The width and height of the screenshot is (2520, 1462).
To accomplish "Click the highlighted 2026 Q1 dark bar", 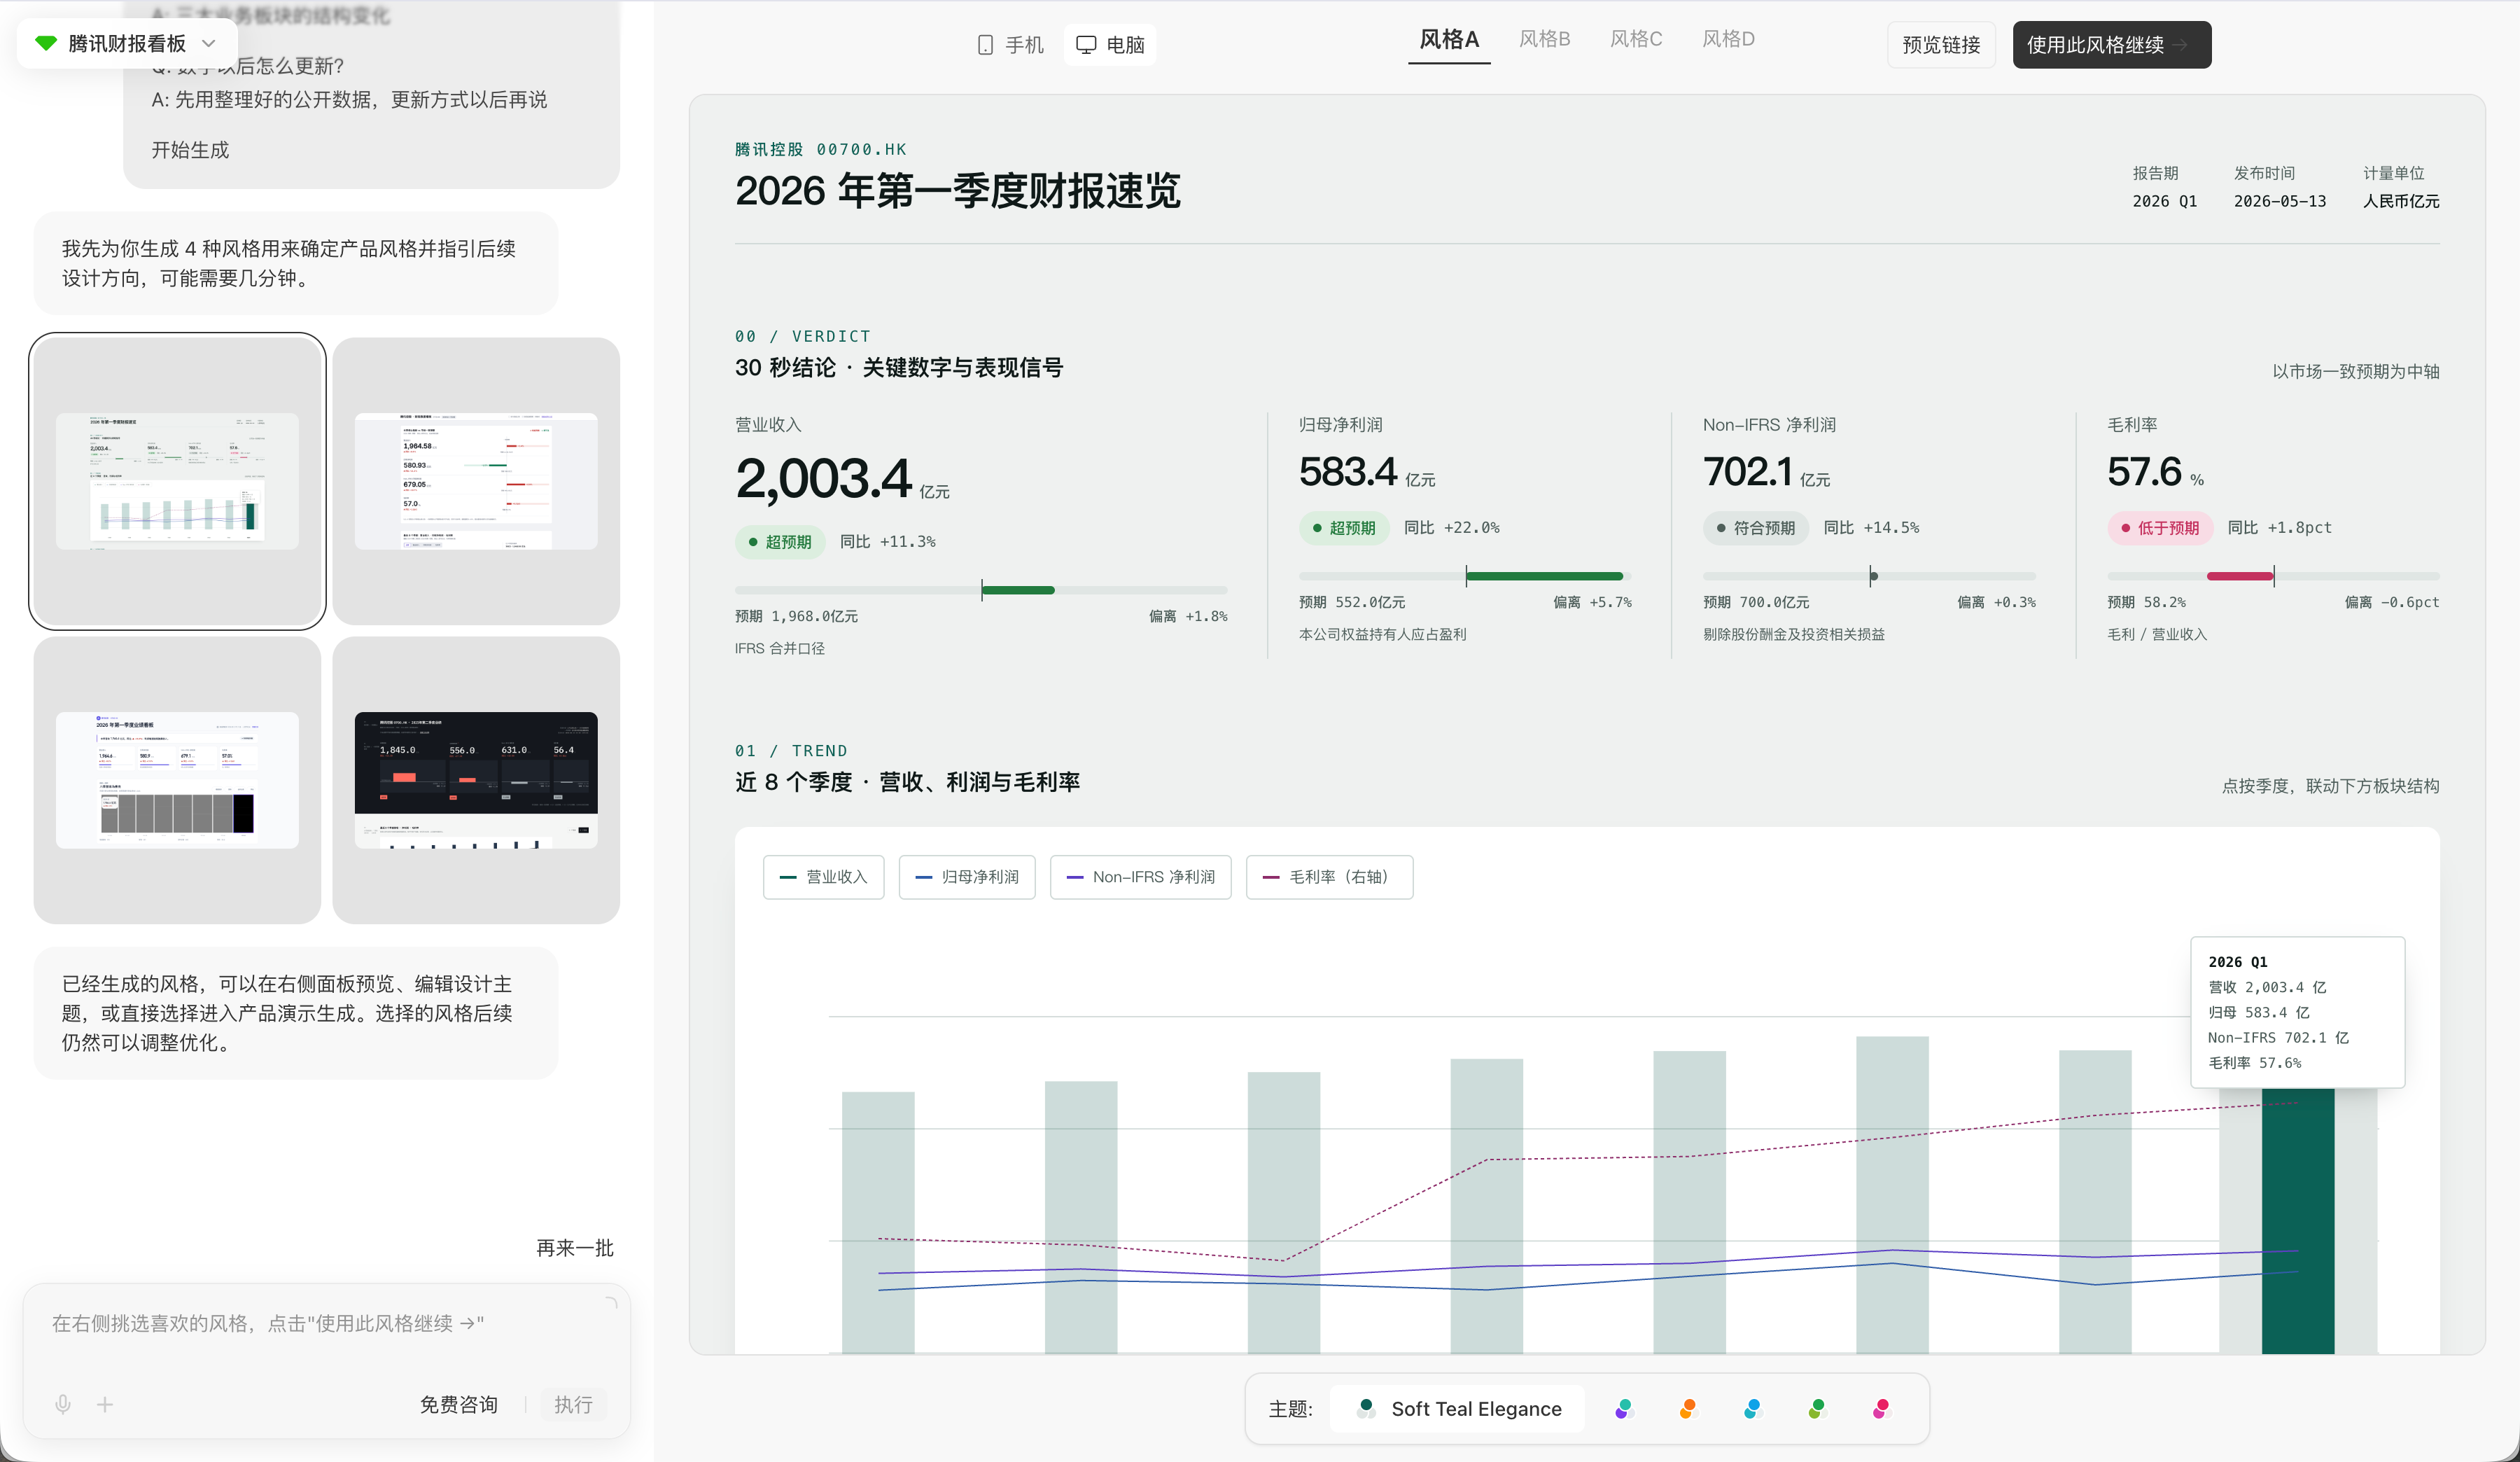I will coord(2297,1220).
